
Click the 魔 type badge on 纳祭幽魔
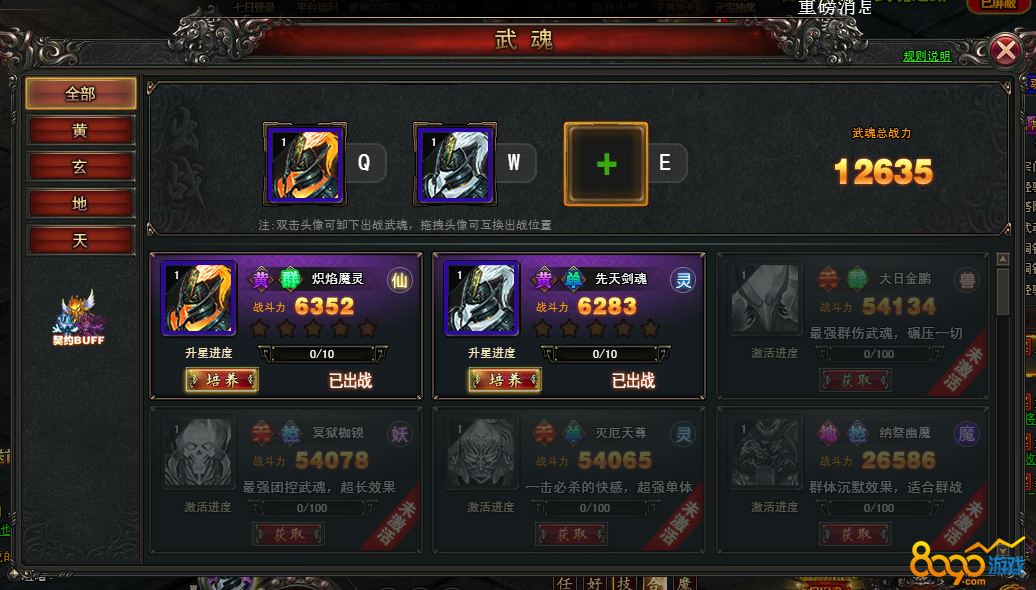[966, 434]
